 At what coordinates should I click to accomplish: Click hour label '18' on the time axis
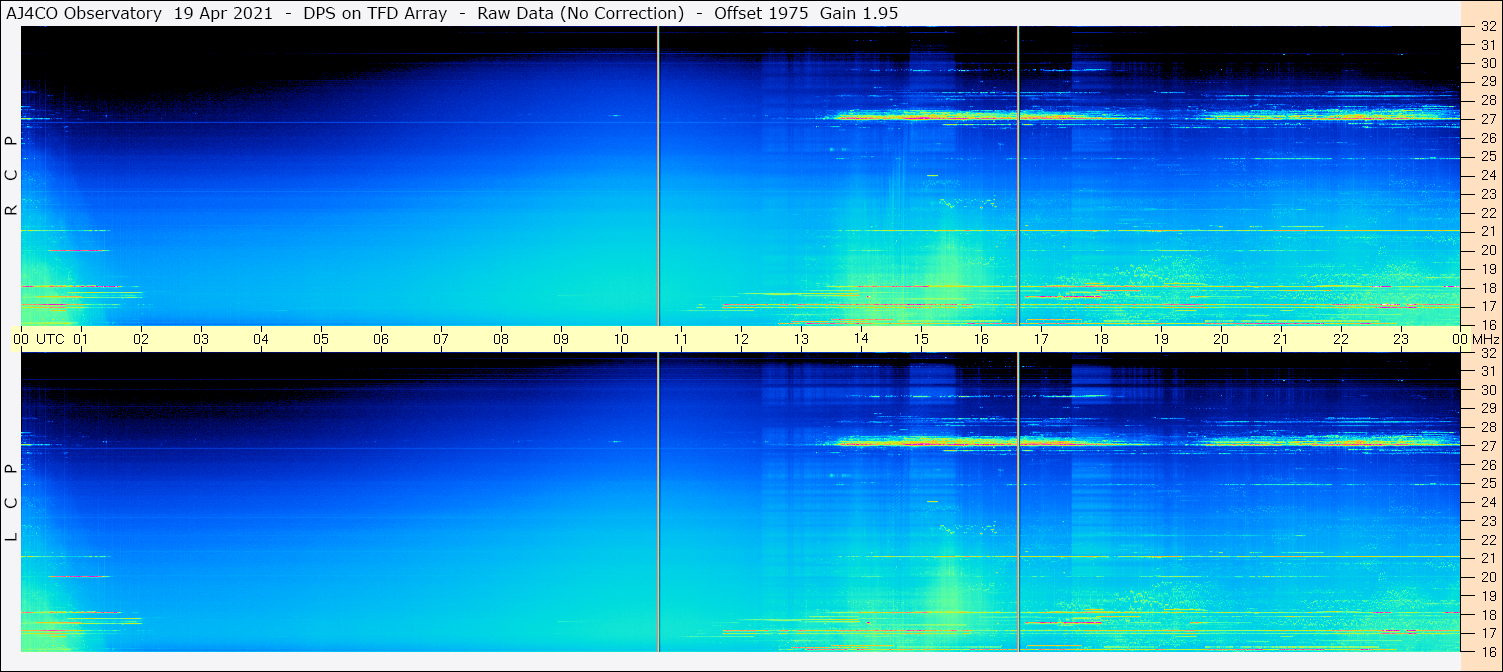coord(1101,339)
